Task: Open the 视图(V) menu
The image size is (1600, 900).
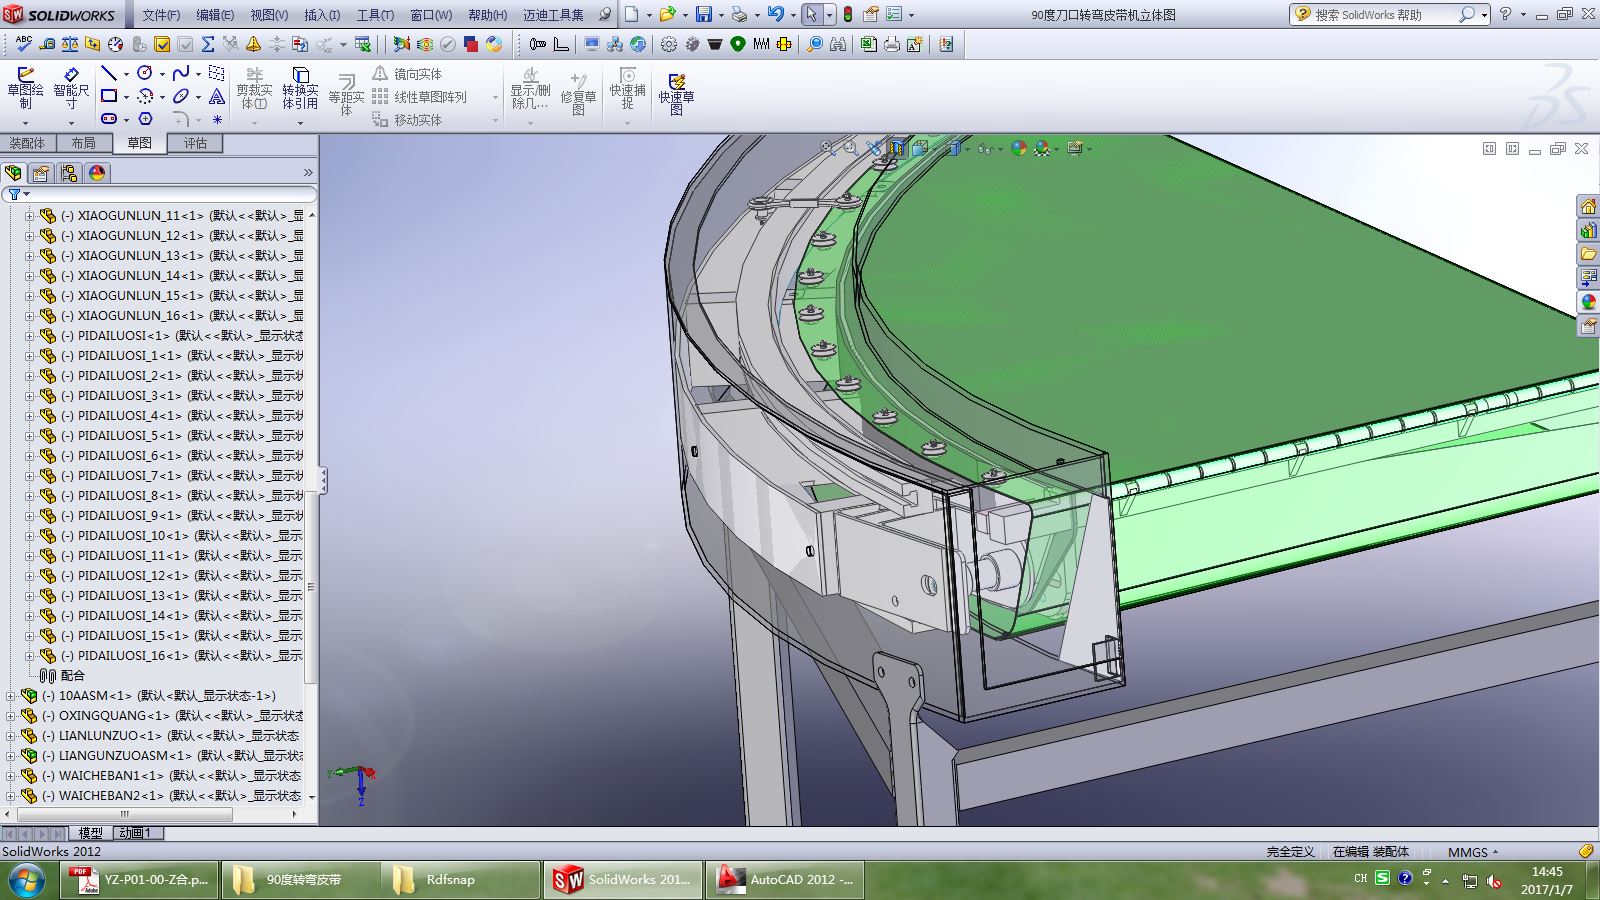Action: 269,15
